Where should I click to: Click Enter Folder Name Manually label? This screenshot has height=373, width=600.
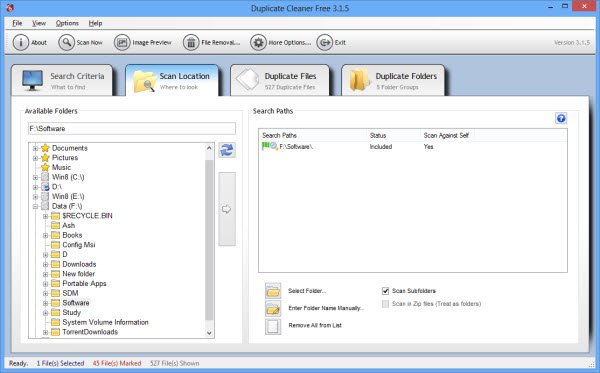coord(326,308)
